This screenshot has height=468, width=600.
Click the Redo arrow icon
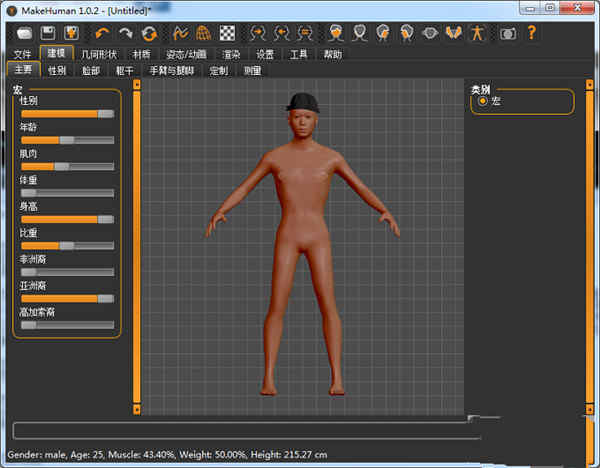(125, 33)
